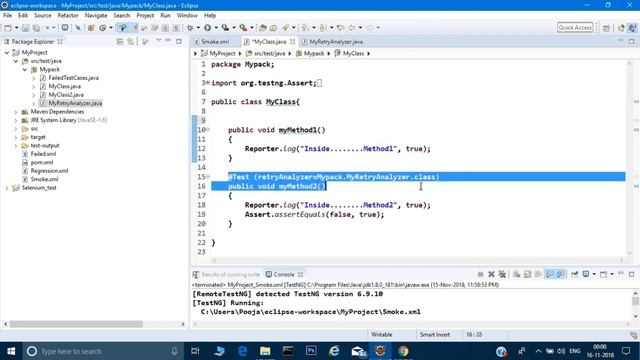Open dropdown arrow next to Run button
This screenshot has height=360, width=640.
point(216,28)
